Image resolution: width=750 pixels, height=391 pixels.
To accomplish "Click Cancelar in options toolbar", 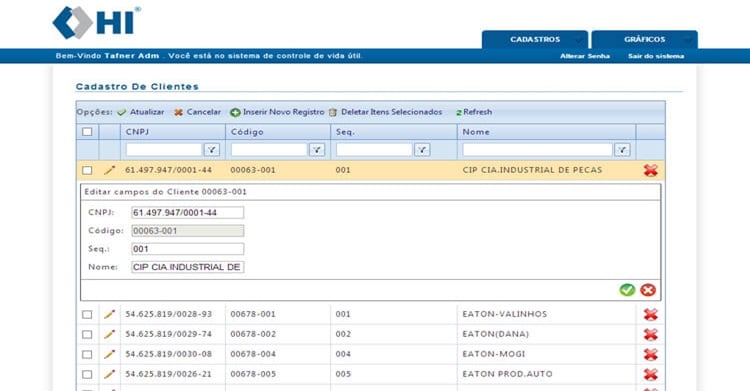I will 198,112.
